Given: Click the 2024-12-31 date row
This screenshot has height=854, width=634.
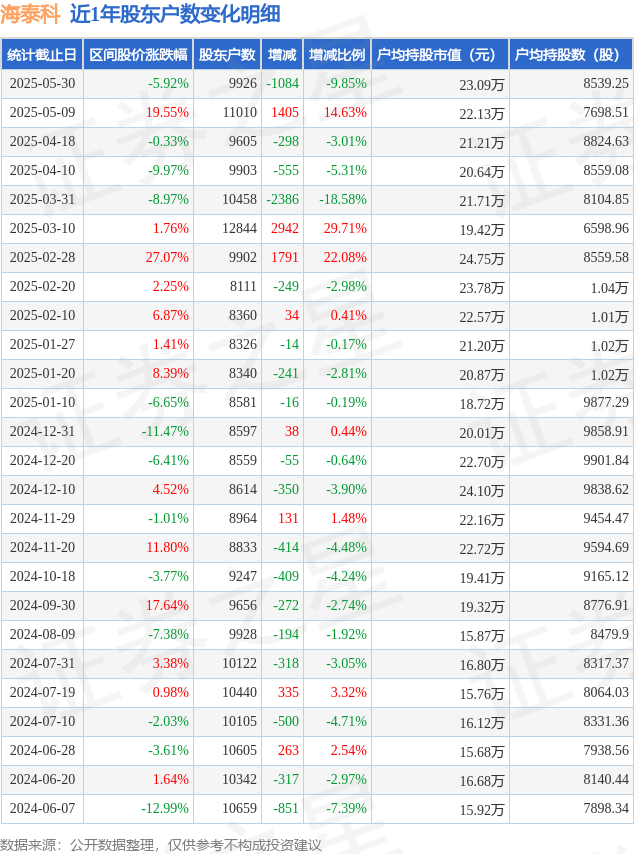Looking at the screenshot, I should point(317,431).
